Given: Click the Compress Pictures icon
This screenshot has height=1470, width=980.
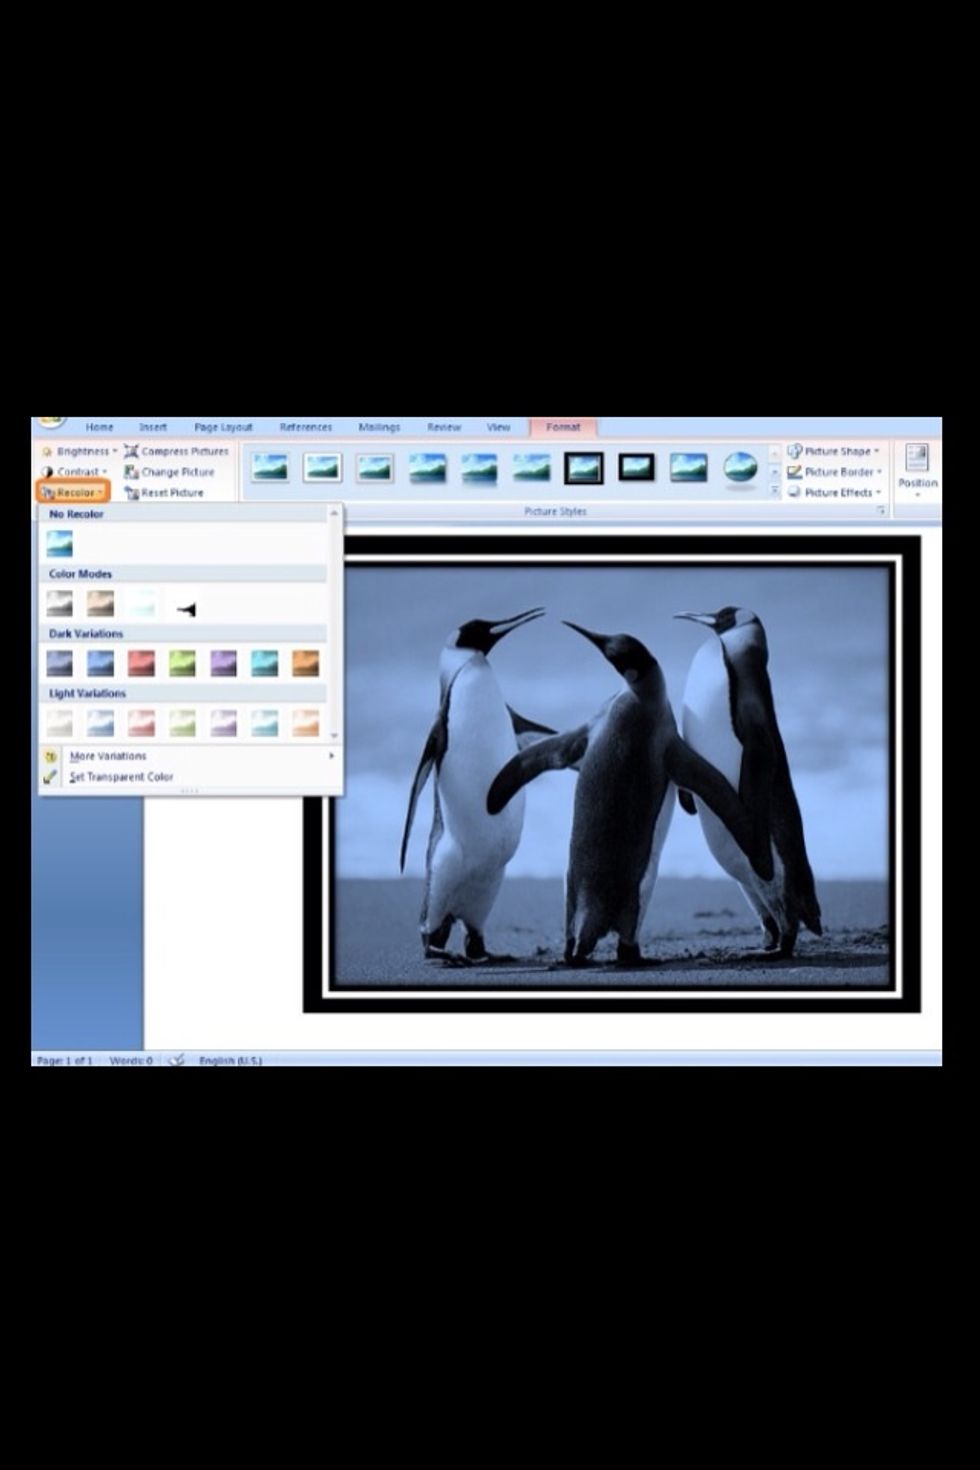Looking at the screenshot, I should tap(131, 452).
